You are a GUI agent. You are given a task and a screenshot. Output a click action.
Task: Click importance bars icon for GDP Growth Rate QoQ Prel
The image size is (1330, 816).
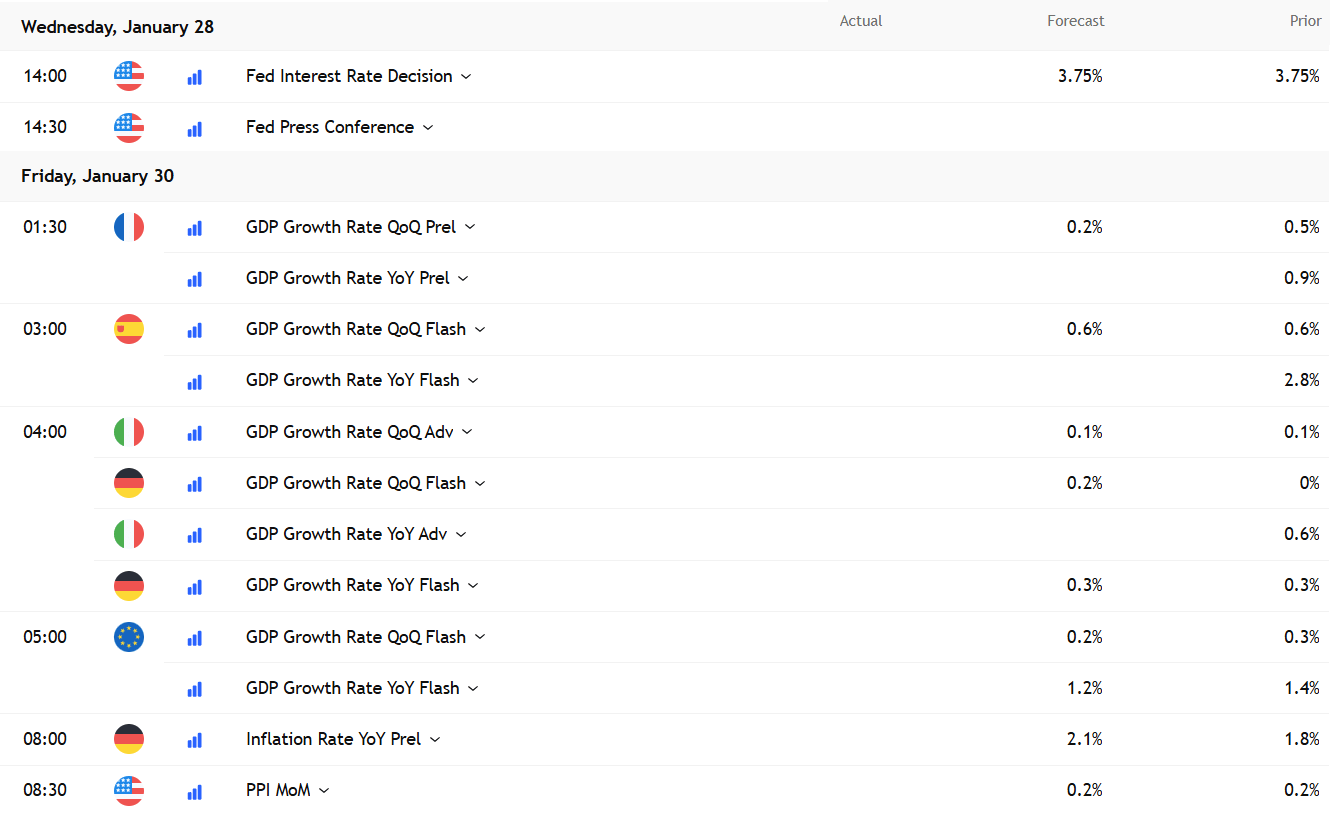(x=194, y=228)
